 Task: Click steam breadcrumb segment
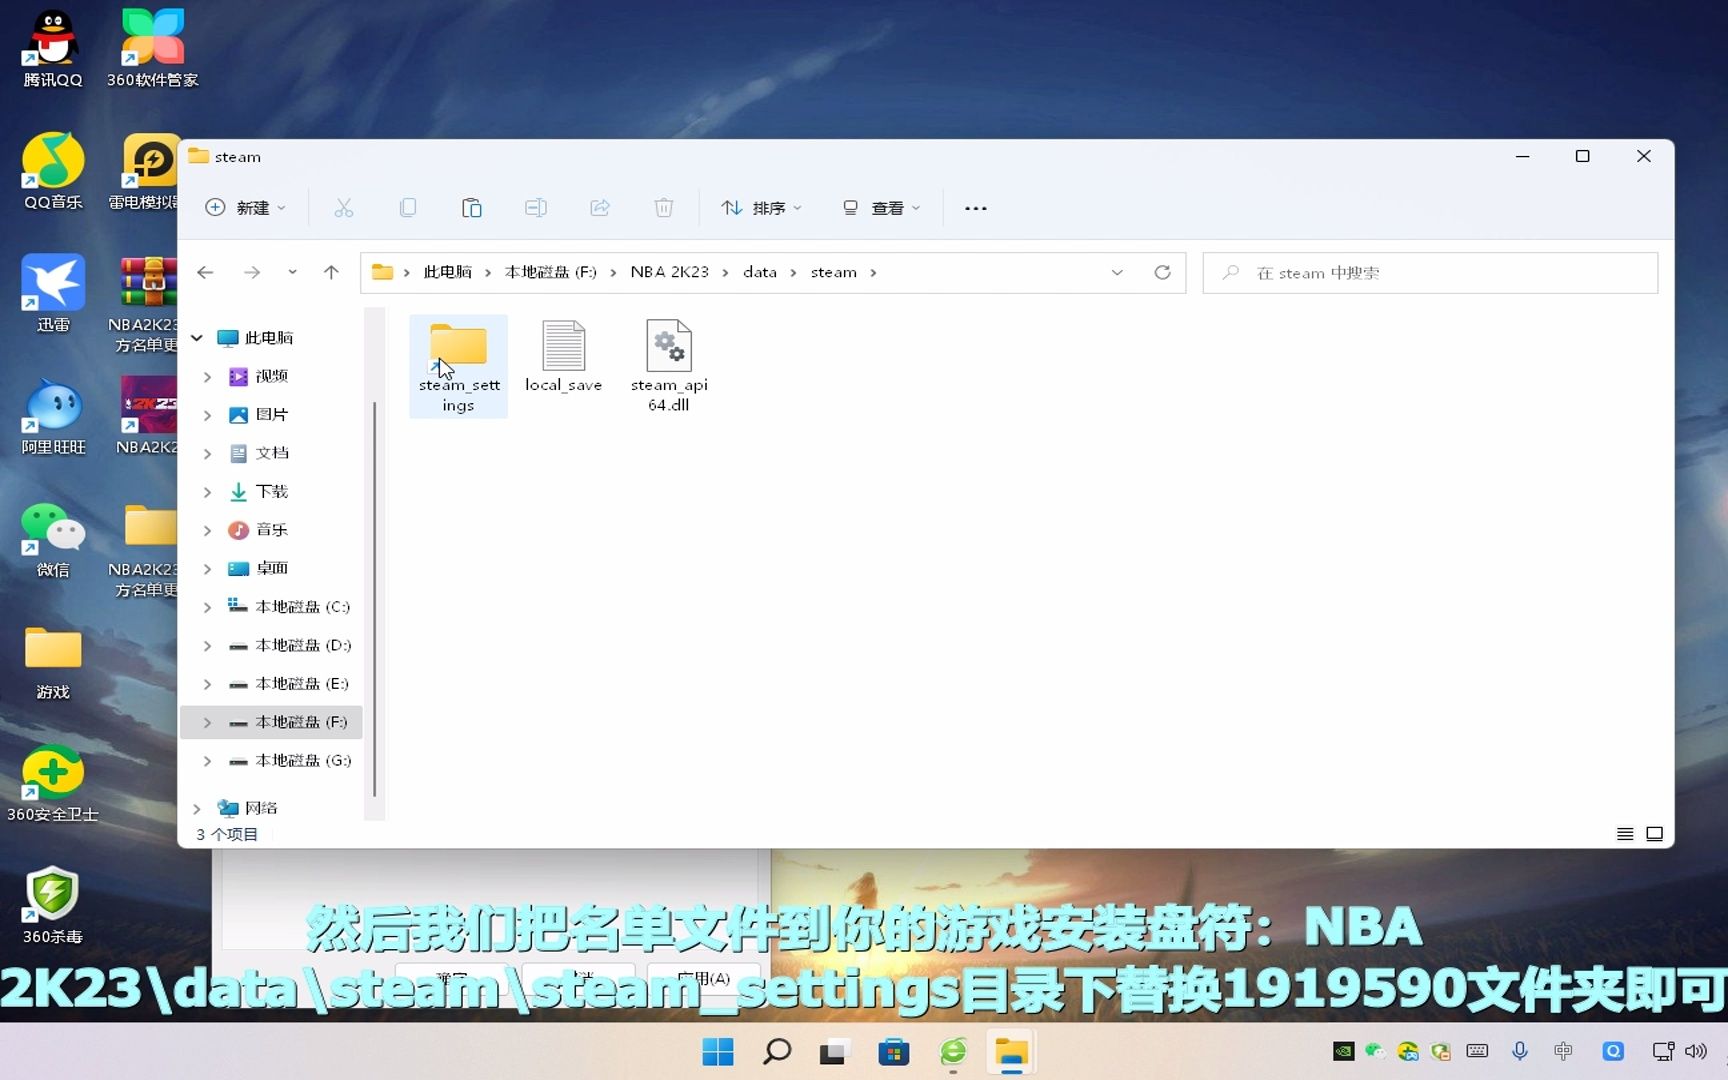pos(833,272)
